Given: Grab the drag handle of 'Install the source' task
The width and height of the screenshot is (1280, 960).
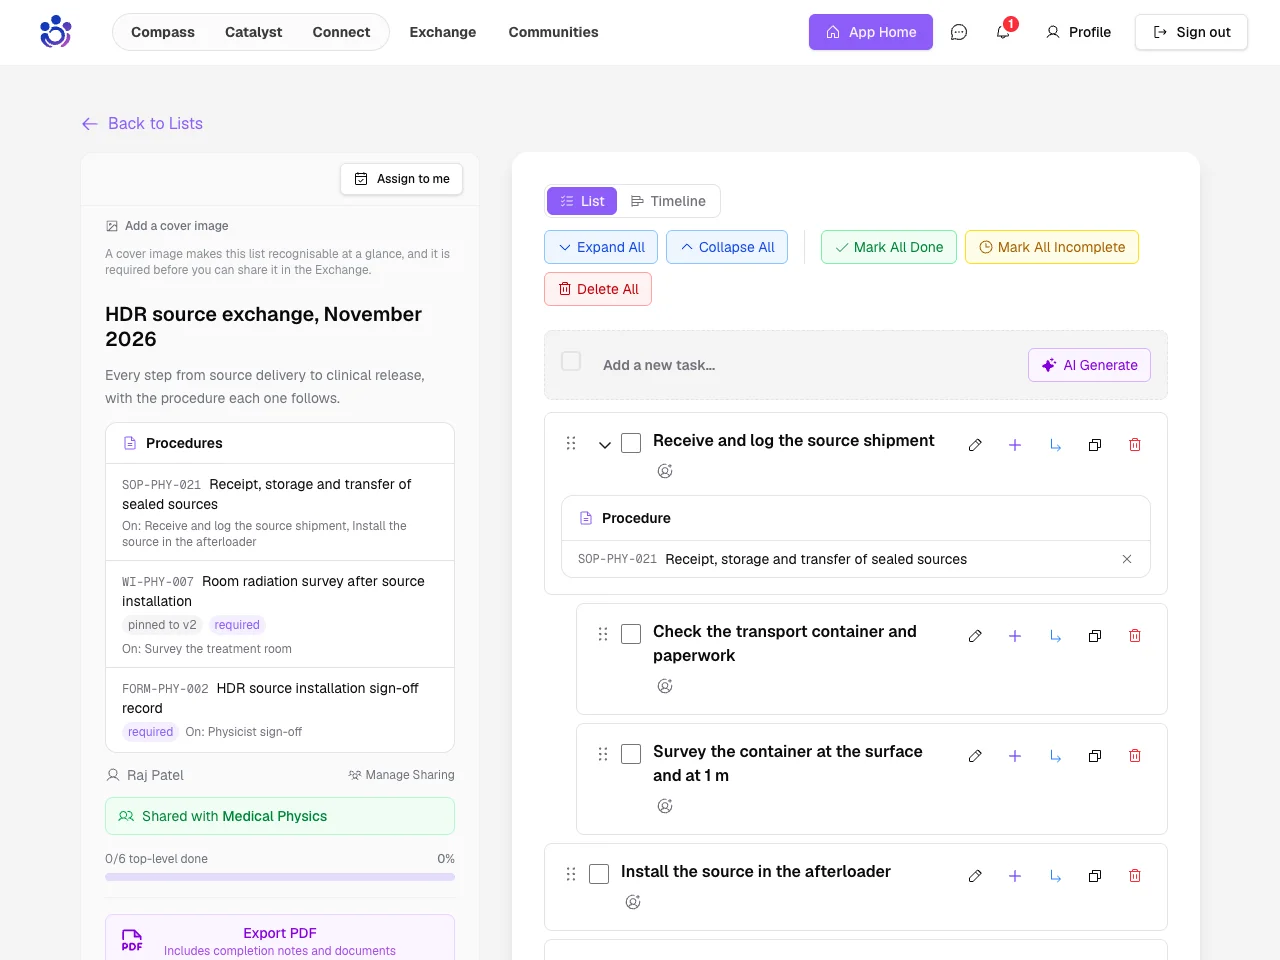Looking at the screenshot, I should [571, 874].
